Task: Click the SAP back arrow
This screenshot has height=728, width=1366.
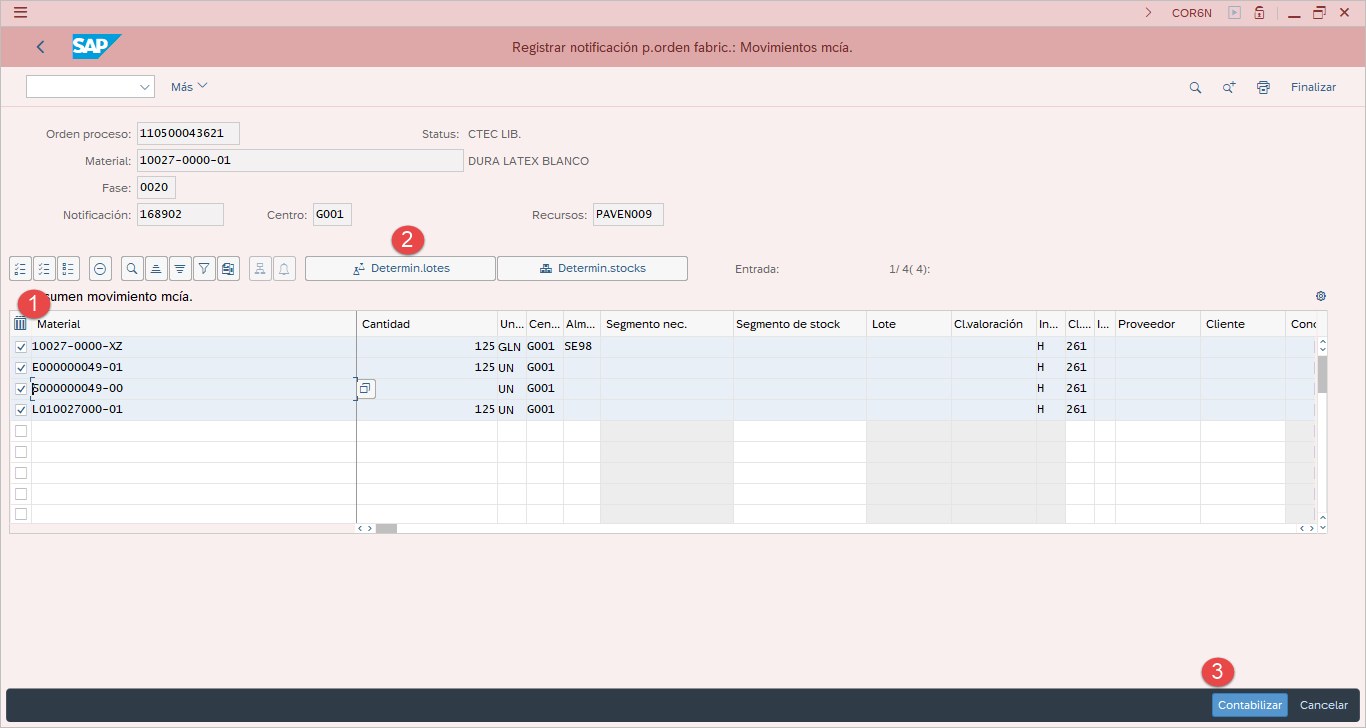Action: tap(41, 47)
